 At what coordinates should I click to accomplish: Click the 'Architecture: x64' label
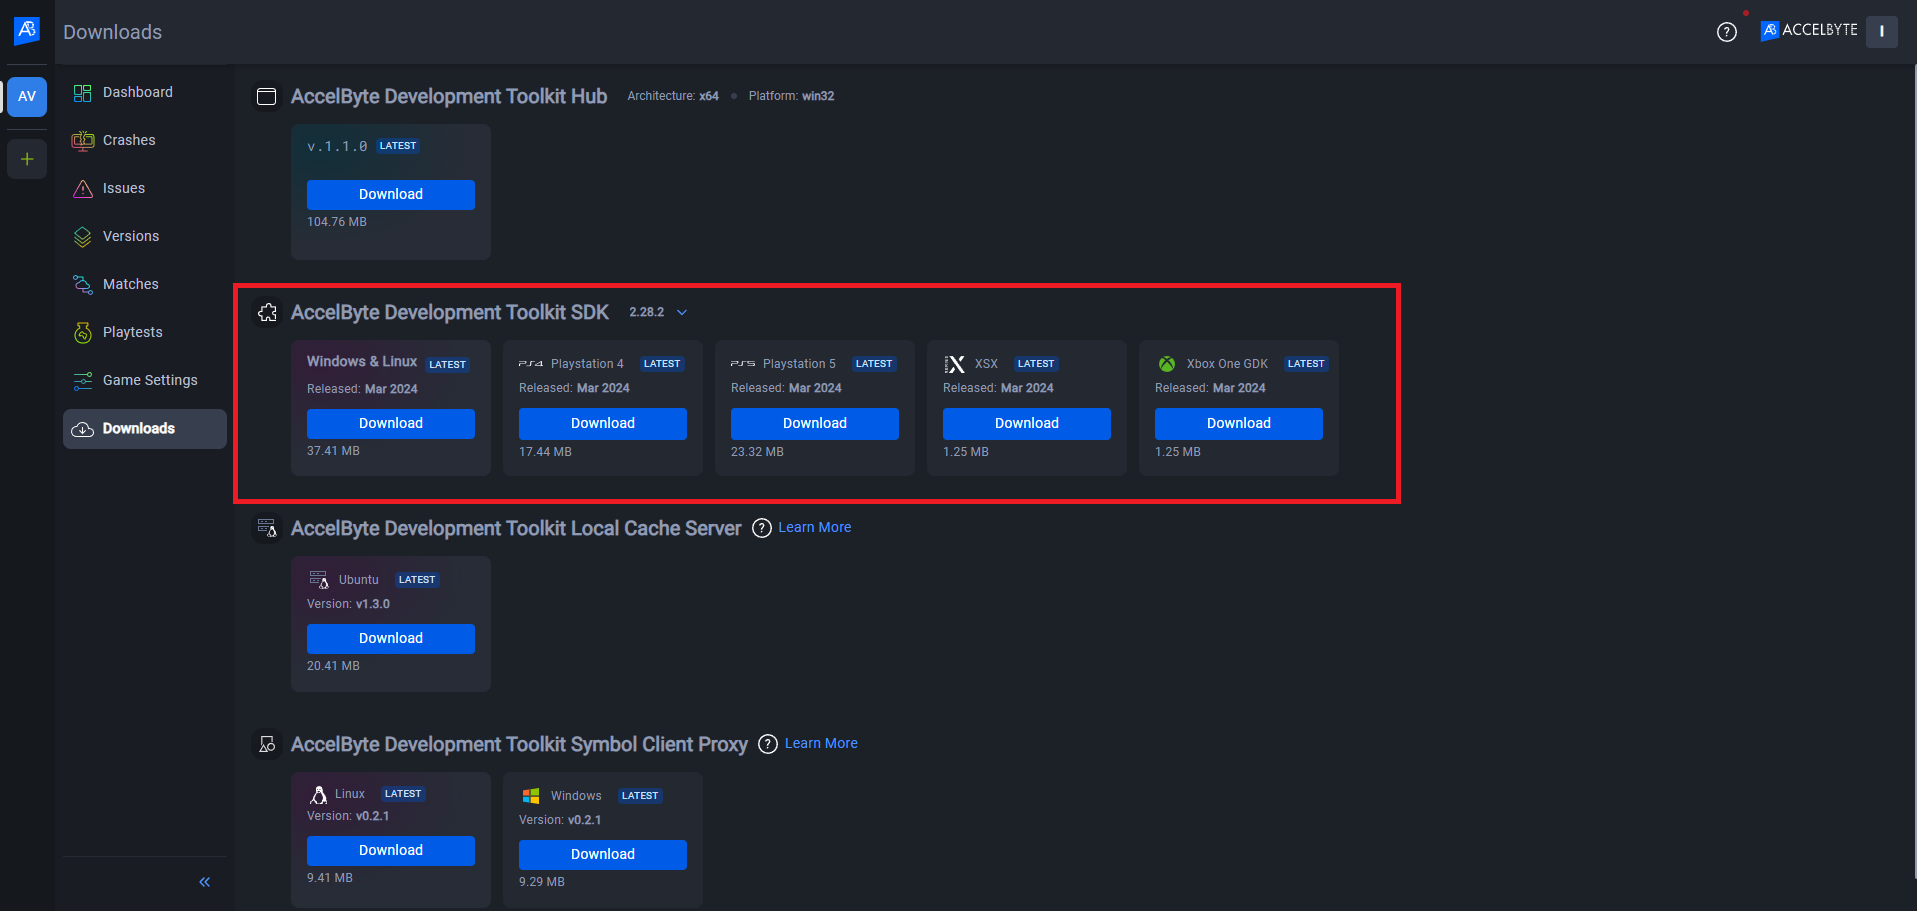673,96
